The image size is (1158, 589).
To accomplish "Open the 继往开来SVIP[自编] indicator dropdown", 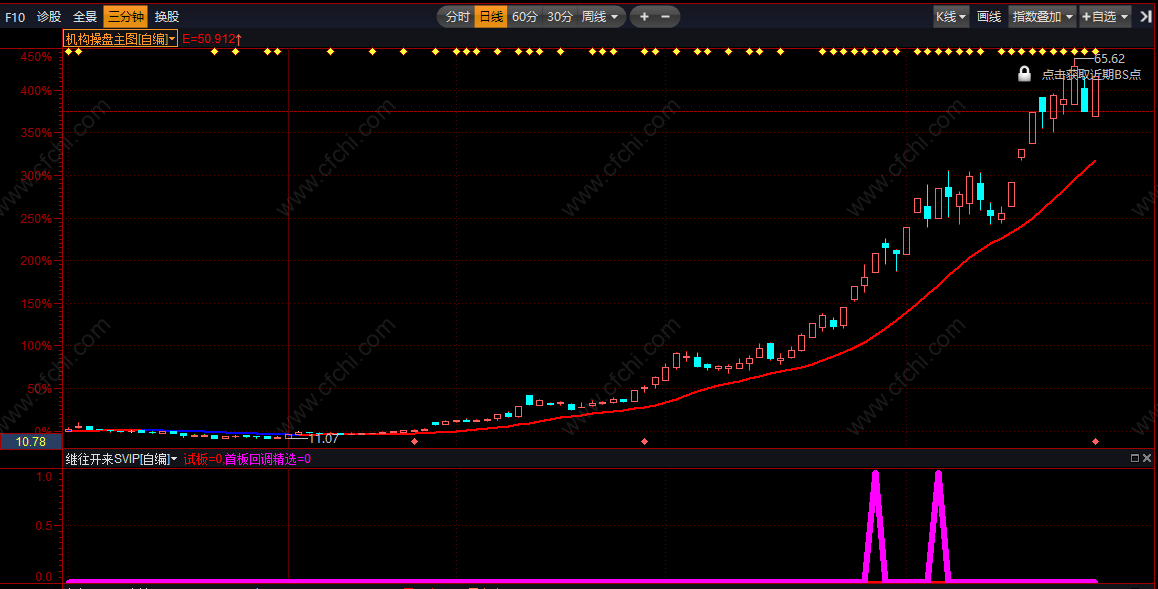I will 121,459.
